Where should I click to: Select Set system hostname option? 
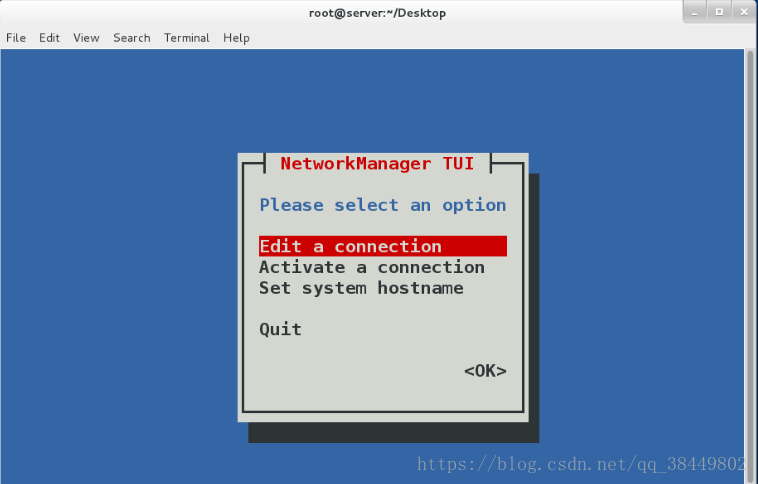click(361, 288)
